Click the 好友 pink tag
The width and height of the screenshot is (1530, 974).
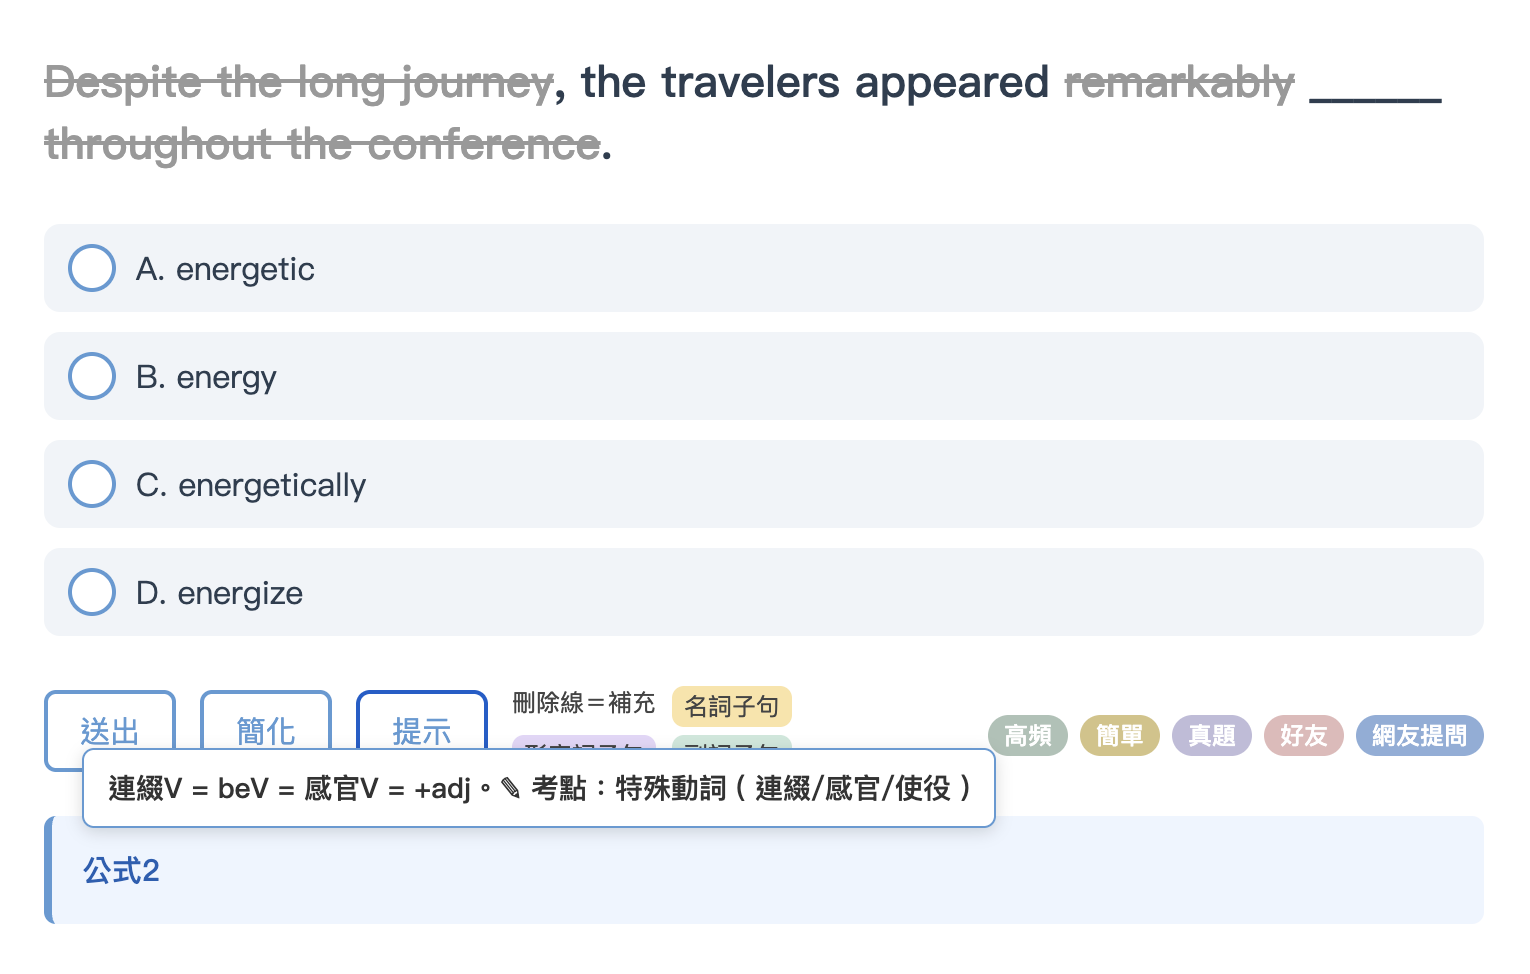point(1304,736)
